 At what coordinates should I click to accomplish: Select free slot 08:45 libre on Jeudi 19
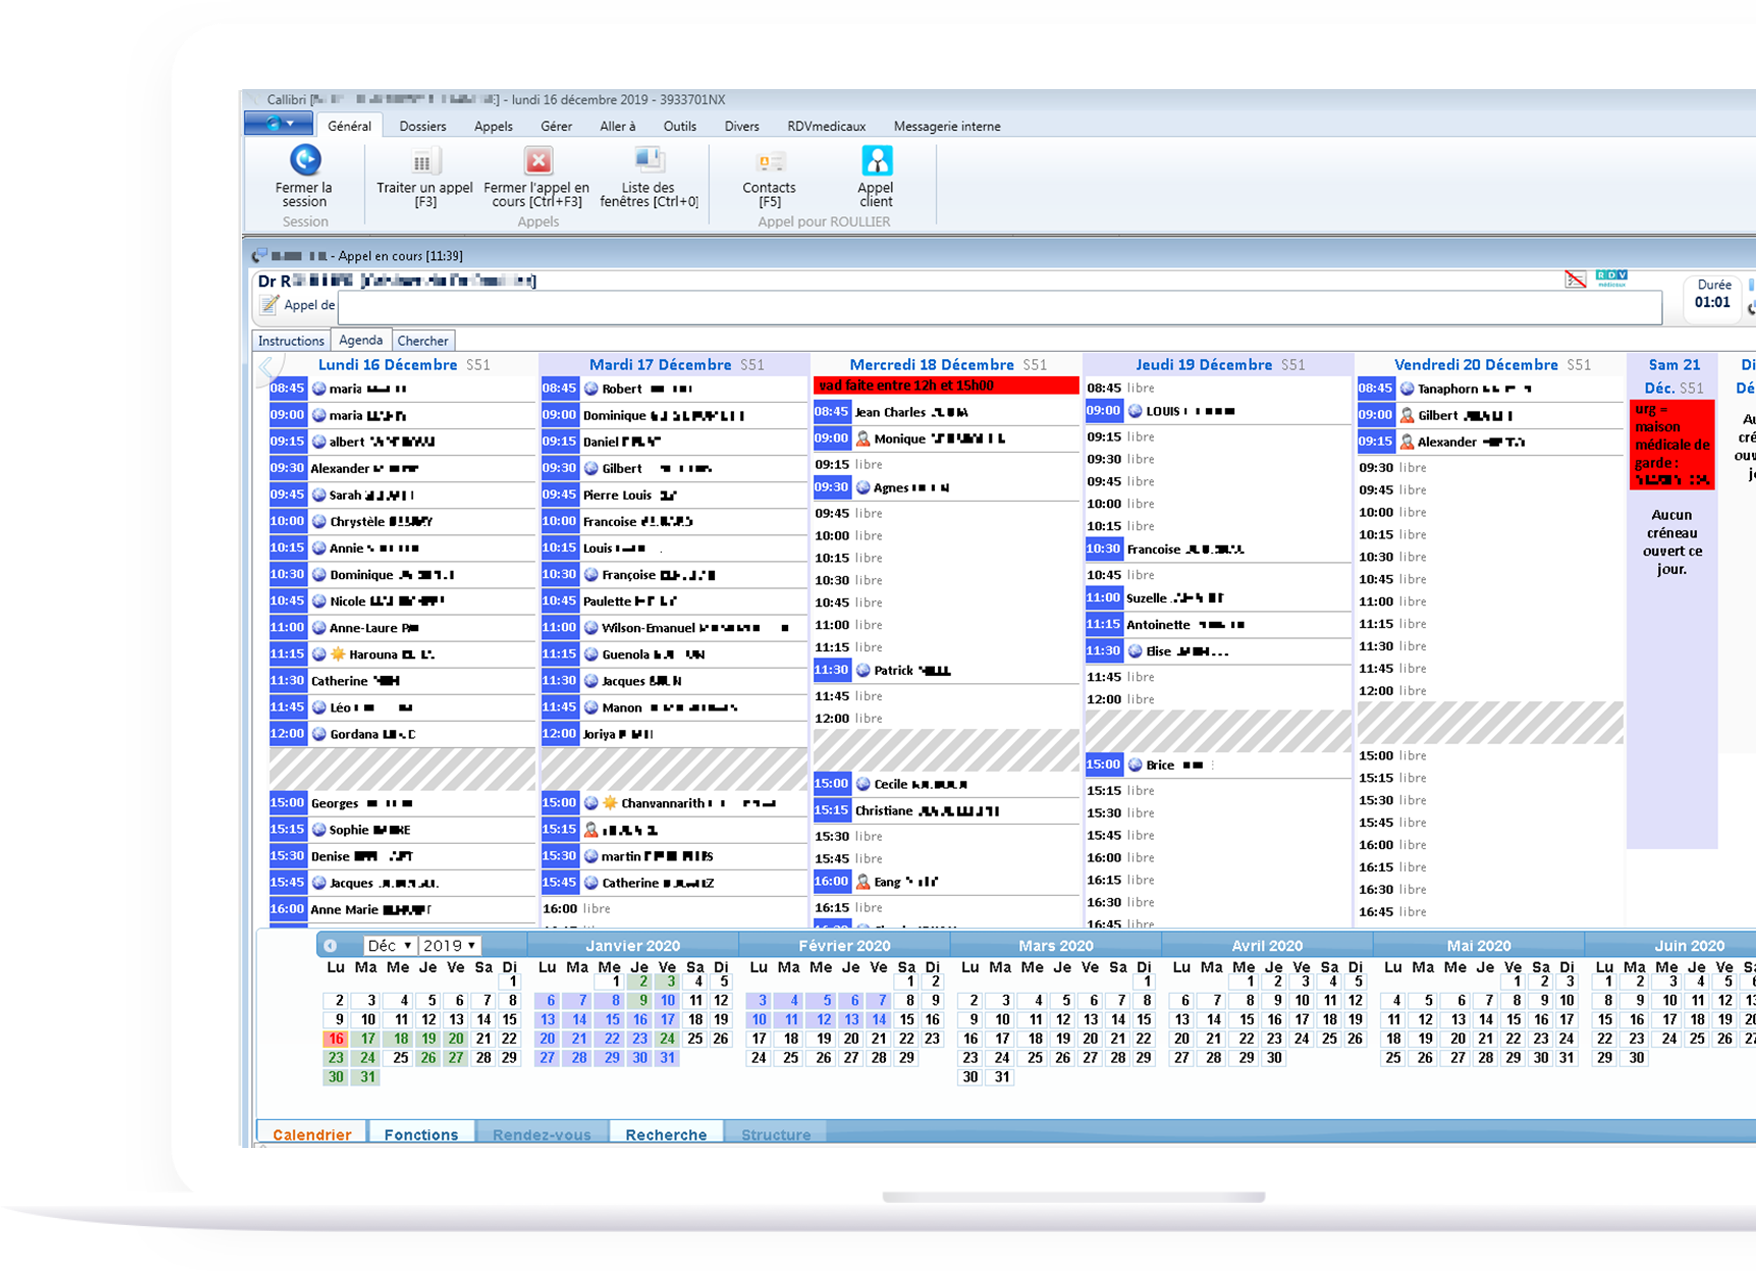(1218, 388)
